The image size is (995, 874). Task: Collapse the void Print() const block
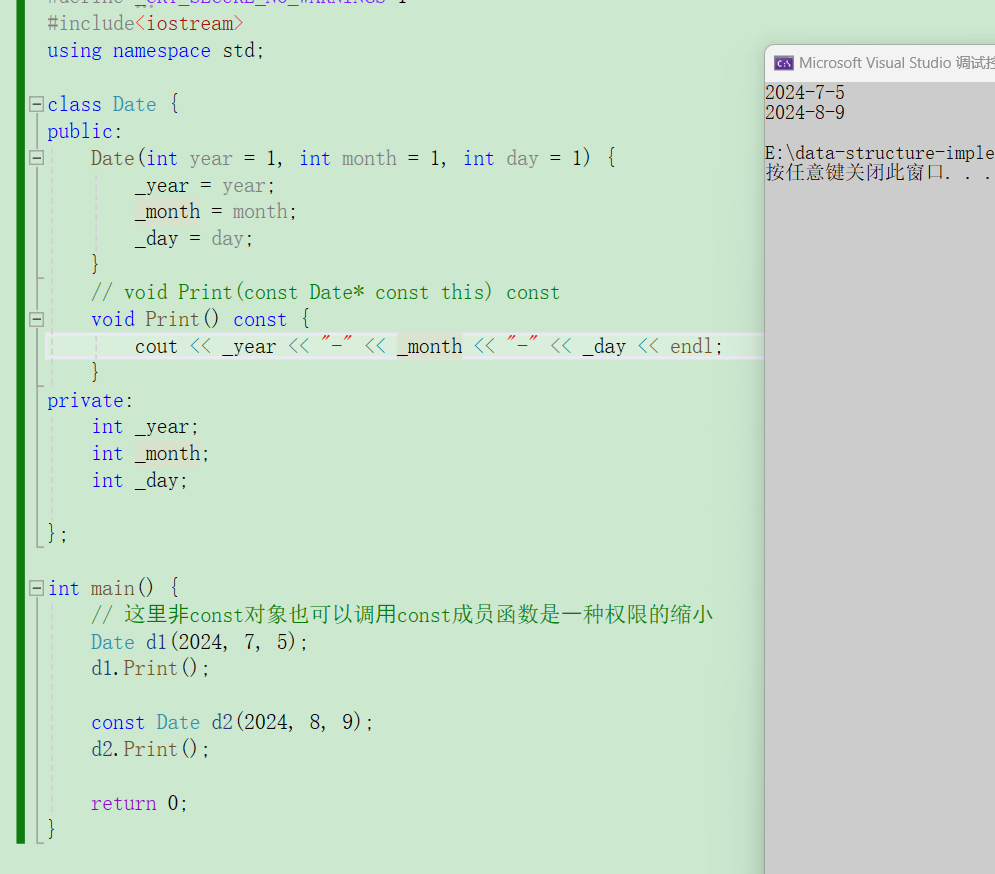pos(37,319)
